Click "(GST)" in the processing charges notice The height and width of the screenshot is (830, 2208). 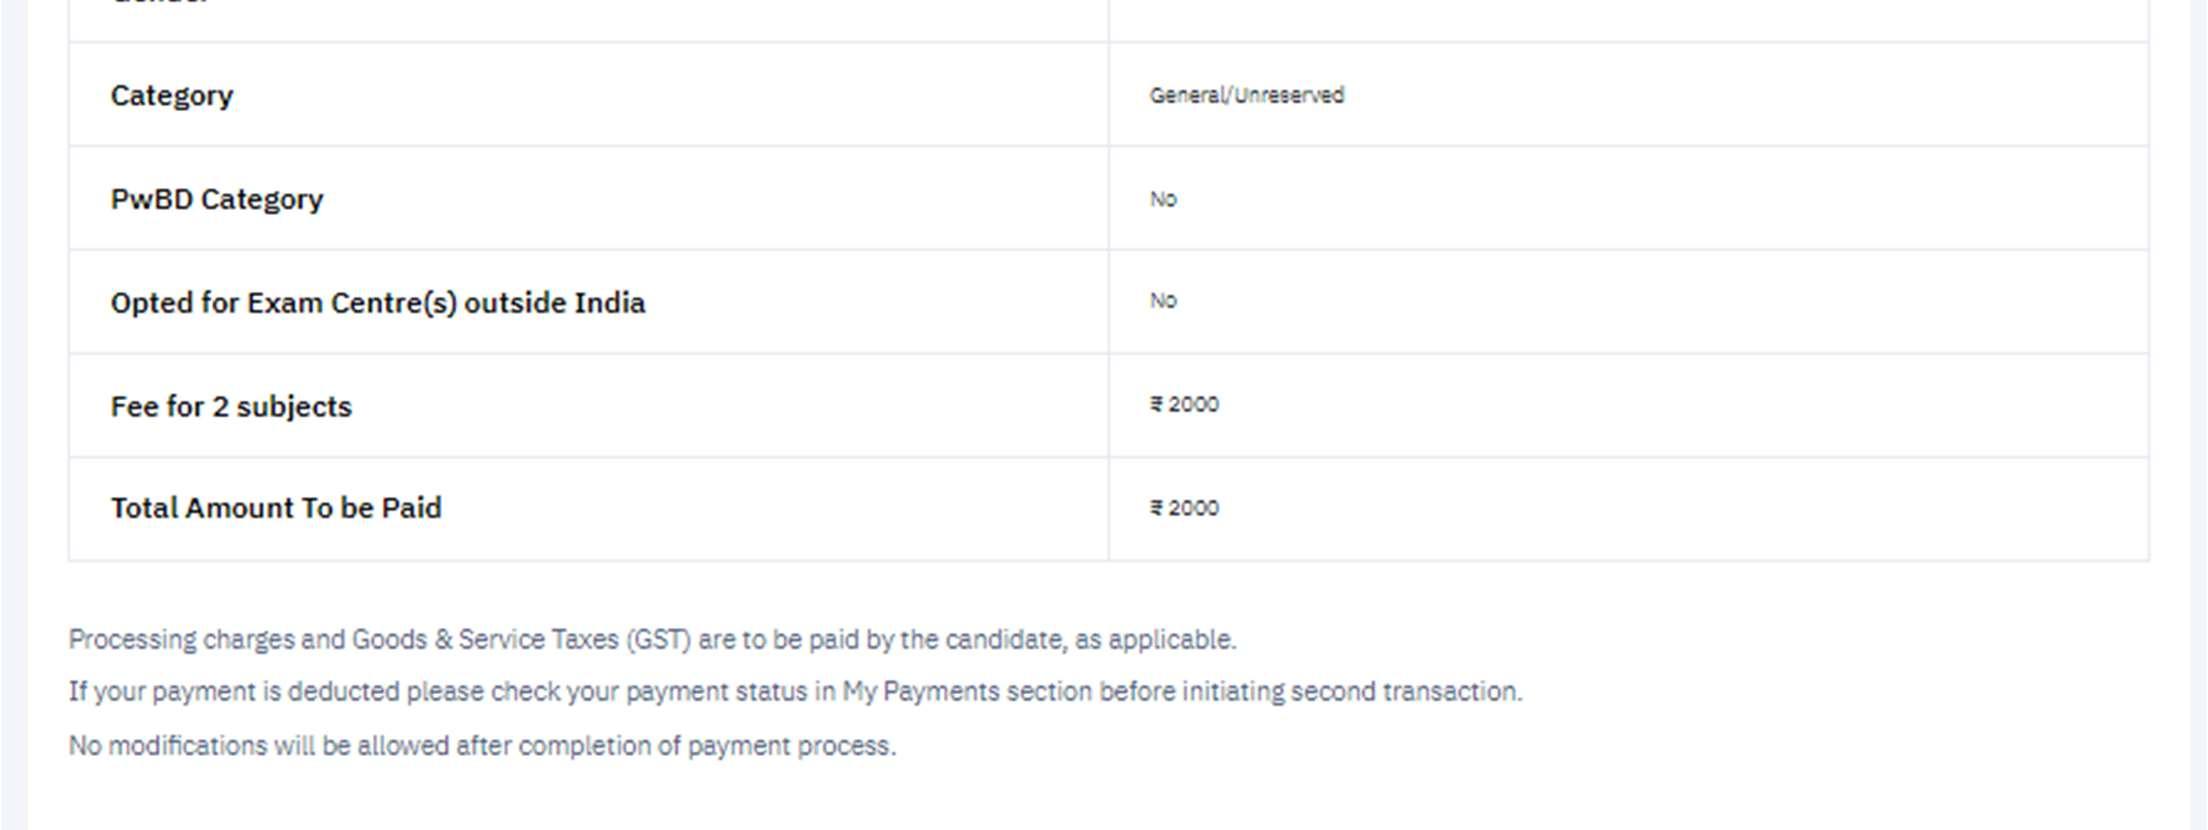[x=658, y=640]
